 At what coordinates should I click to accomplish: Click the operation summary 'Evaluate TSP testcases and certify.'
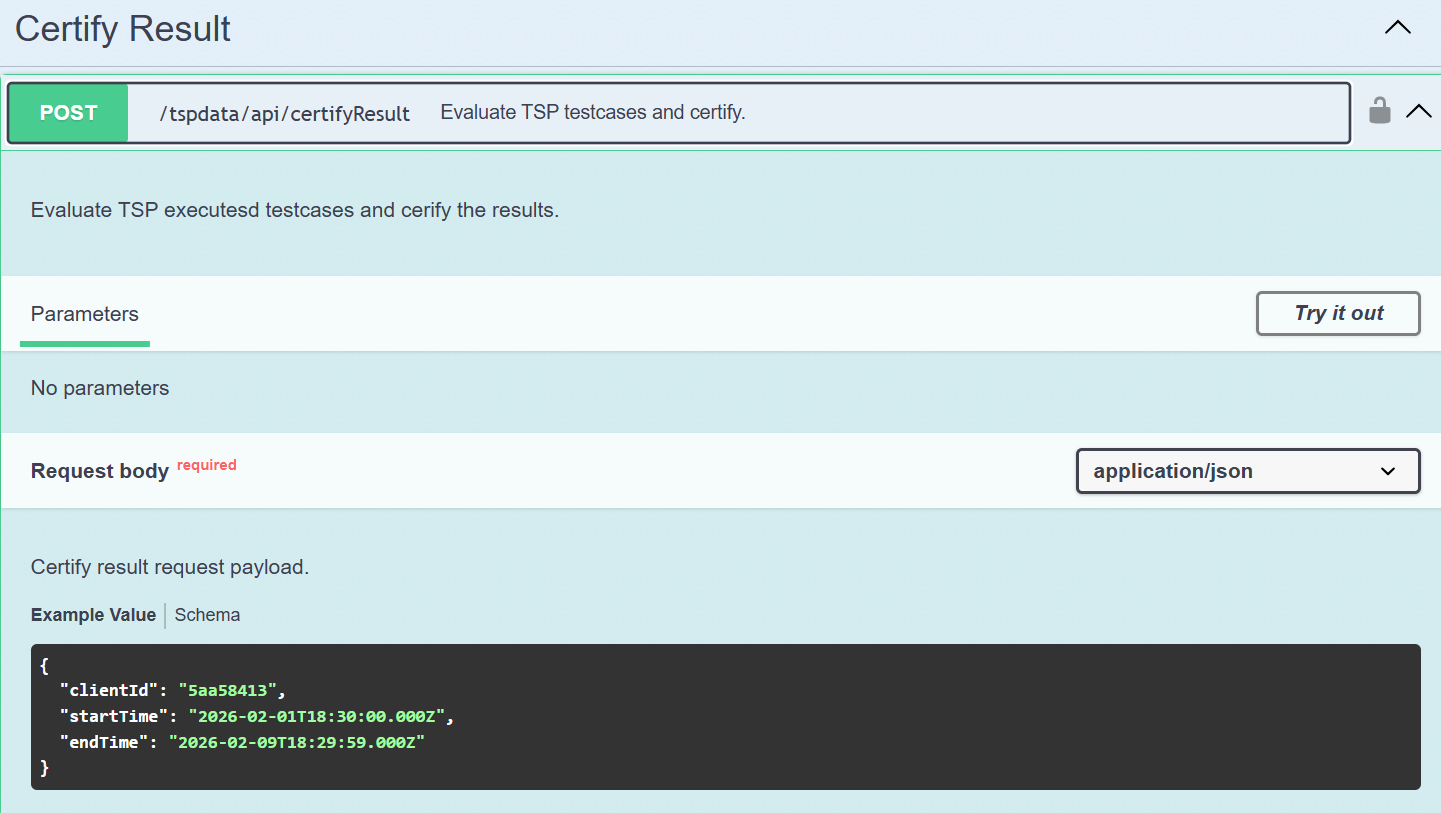(593, 113)
